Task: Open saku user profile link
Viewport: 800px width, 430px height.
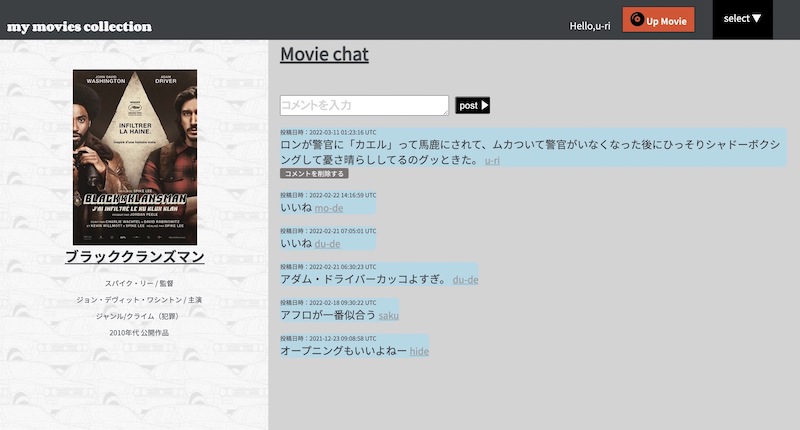Action: [x=388, y=315]
